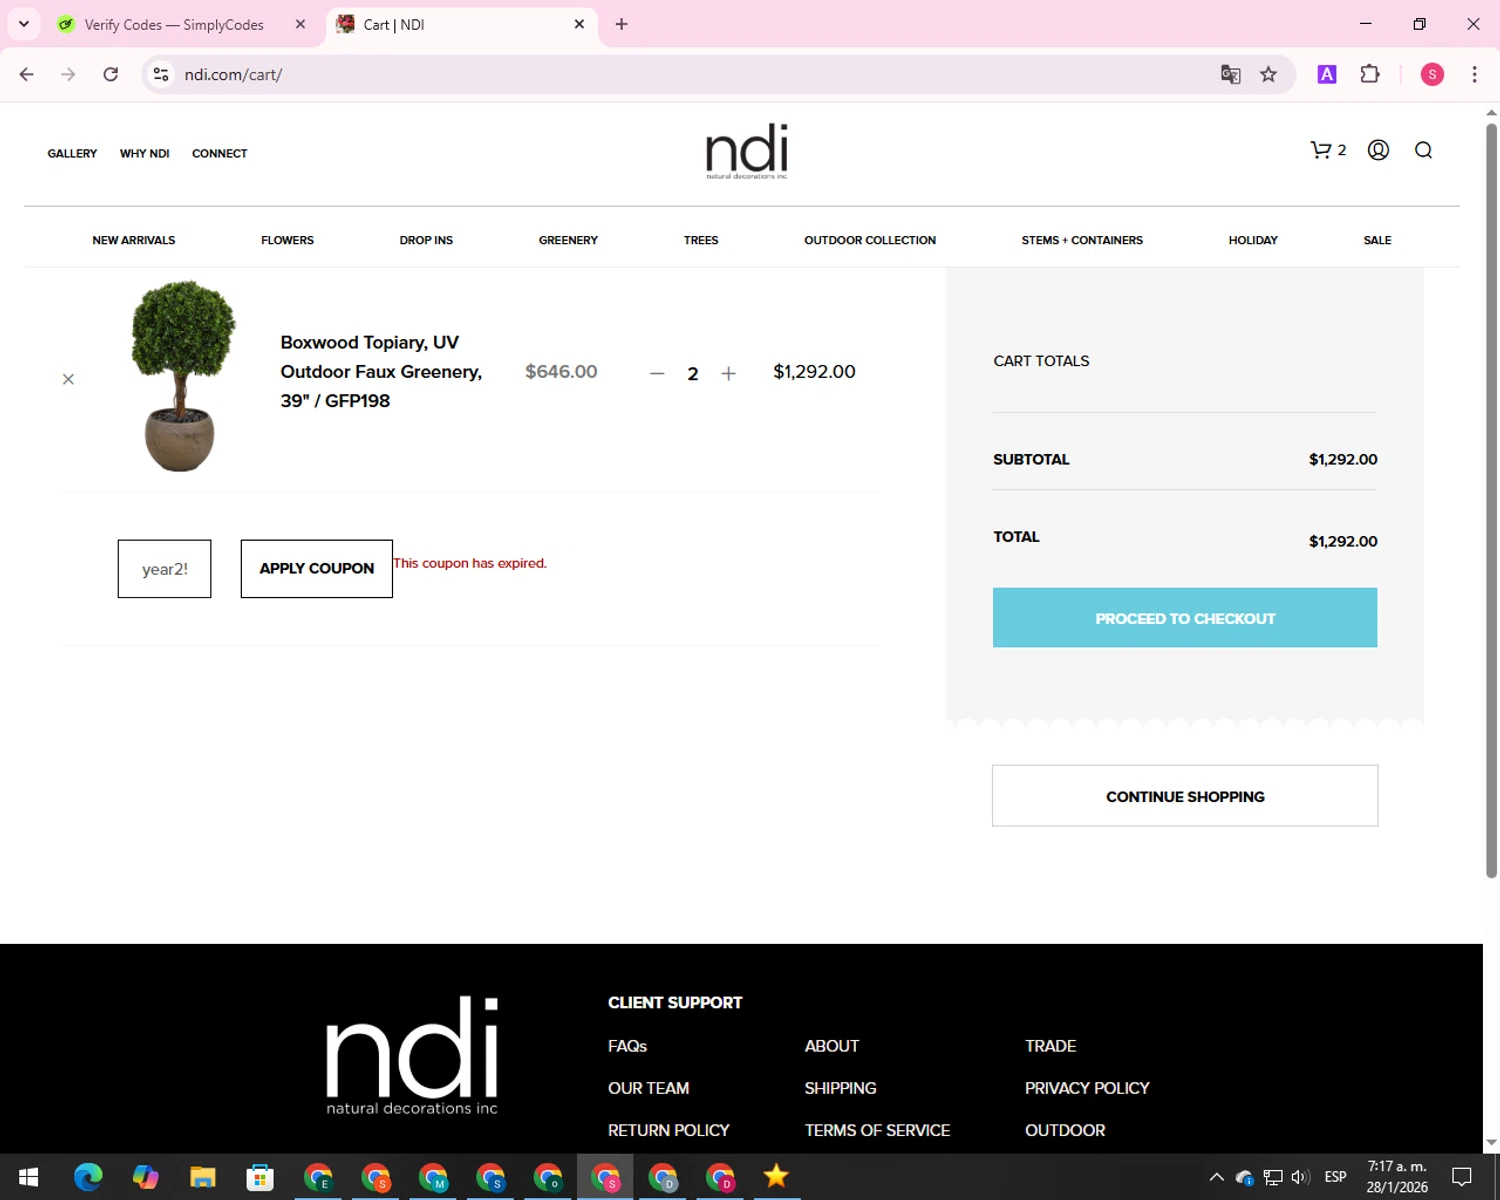Go back to the previous page

[x=27, y=74]
